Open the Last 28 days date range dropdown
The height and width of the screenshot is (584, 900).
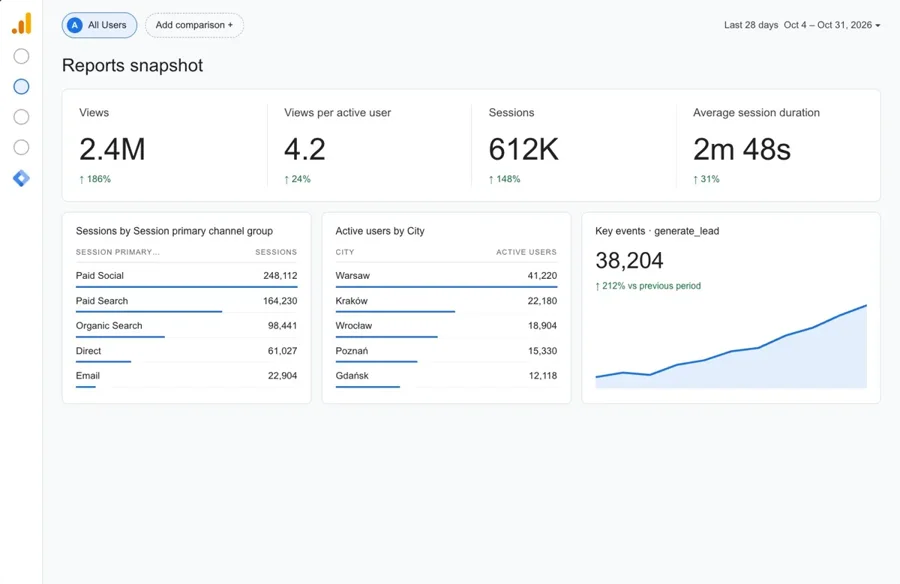tap(802, 25)
